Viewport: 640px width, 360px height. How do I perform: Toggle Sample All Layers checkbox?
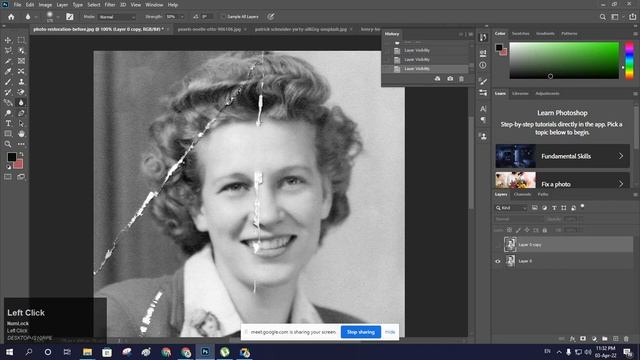[x=223, y=17]
